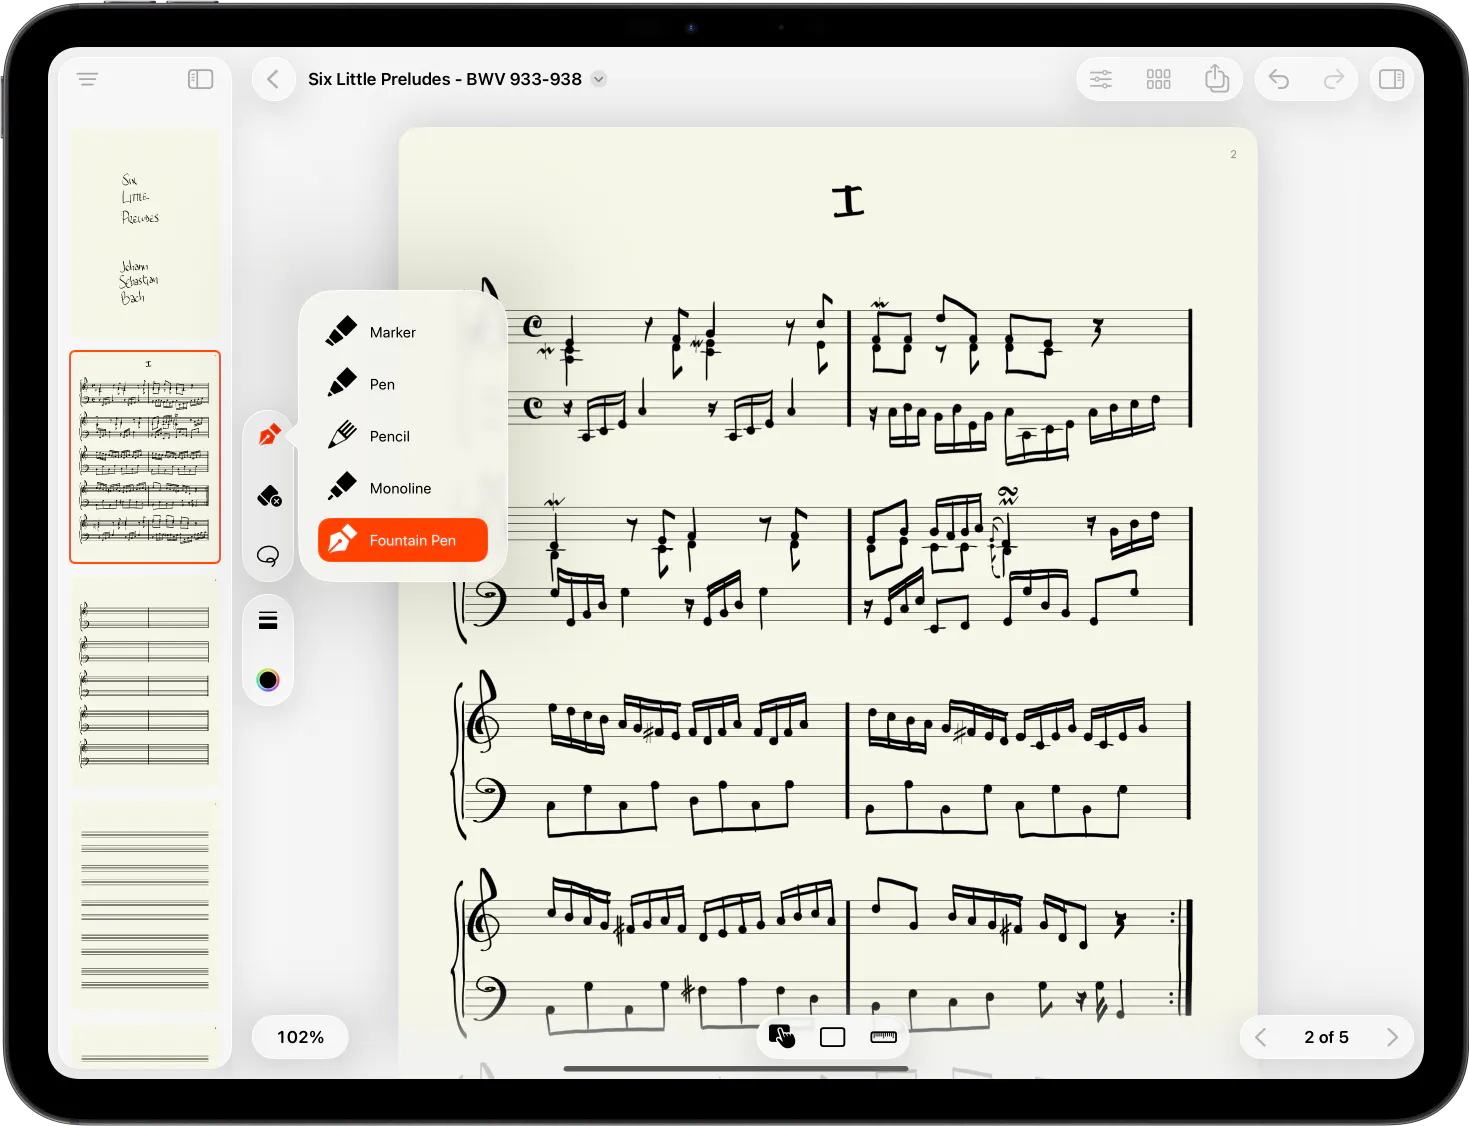Select the rectangle shape tool
Screen dimensions: 1469x1126
tap(833, 1038)
